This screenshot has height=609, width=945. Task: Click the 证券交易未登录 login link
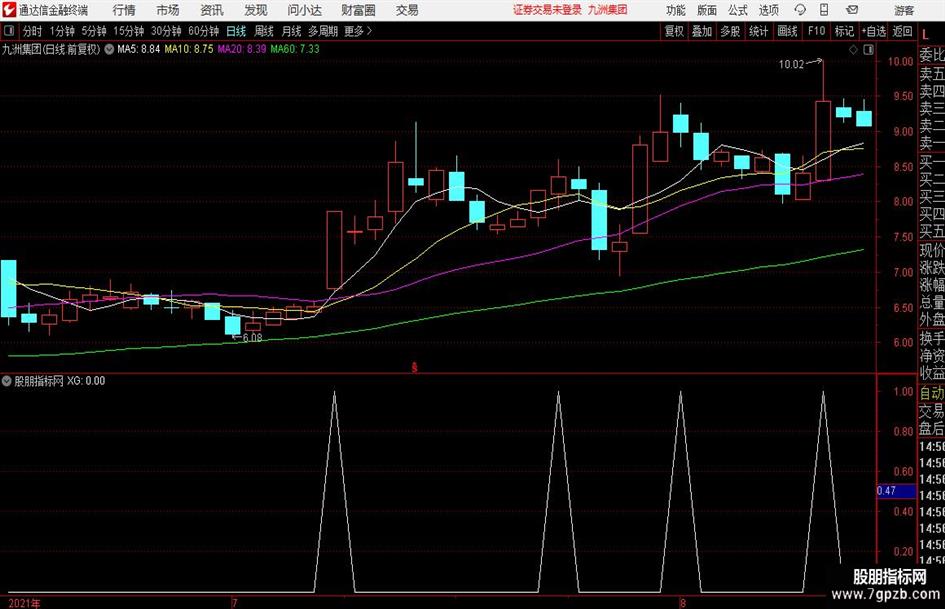547,10
